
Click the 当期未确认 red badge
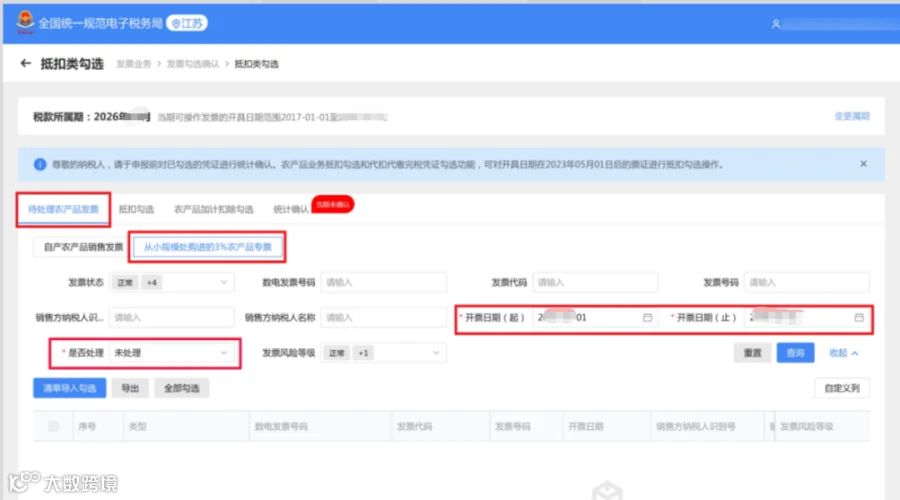tap(333, 204)
